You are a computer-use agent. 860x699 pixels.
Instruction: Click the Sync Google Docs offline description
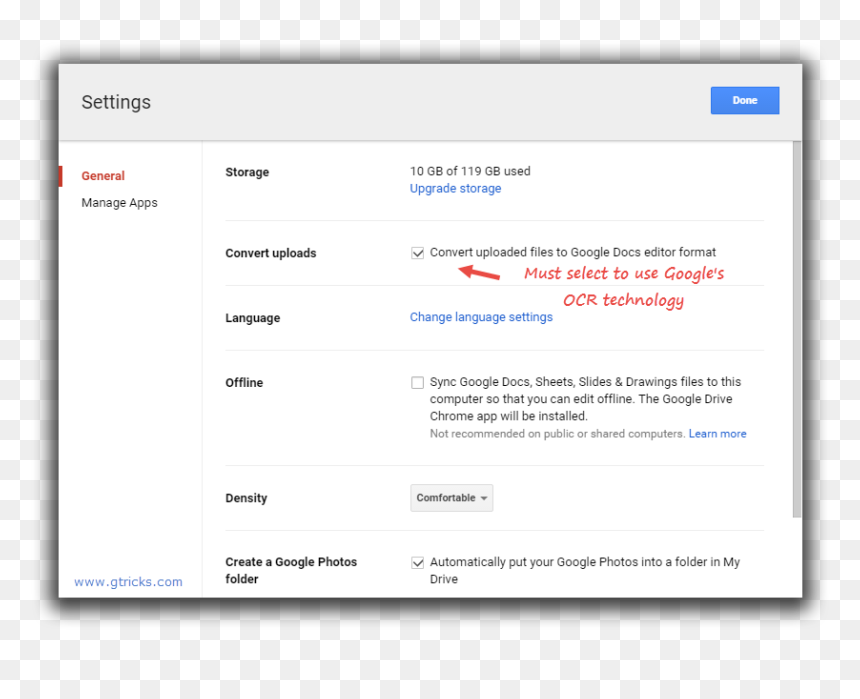click(x=585, y=399)
